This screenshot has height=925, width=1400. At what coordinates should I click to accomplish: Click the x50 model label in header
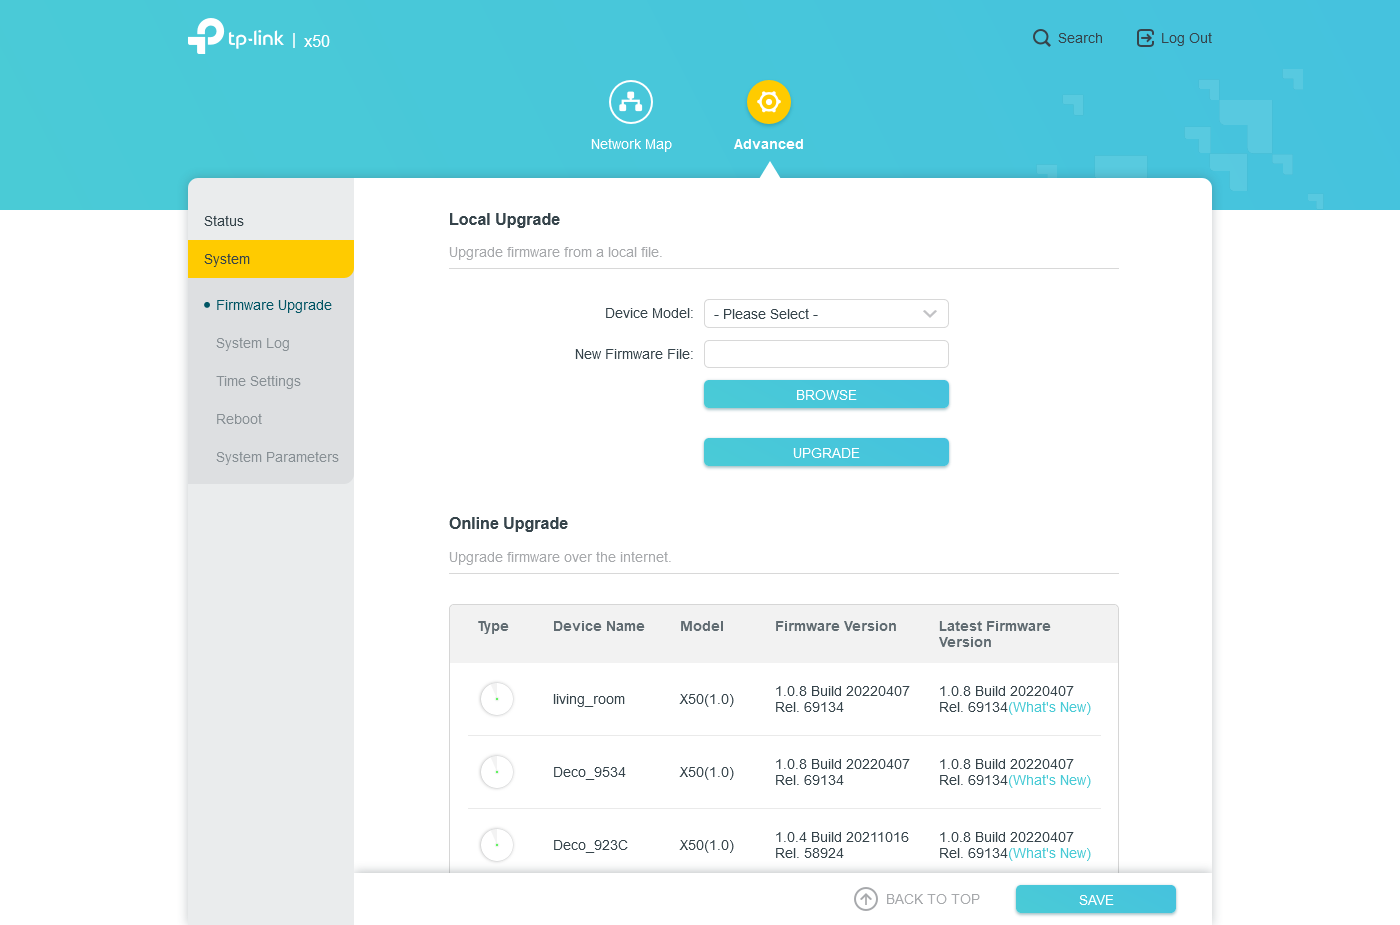click(x=317, y=41)
